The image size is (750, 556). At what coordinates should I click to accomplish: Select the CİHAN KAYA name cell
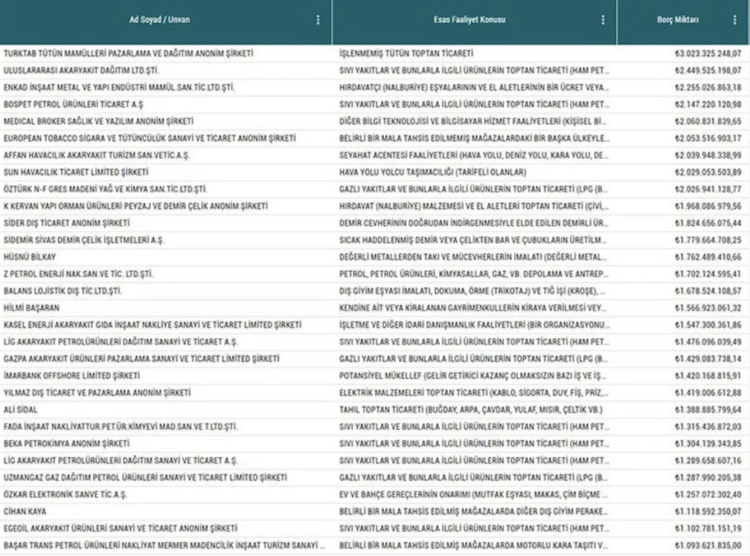pyautogui.click(x=25, y=512)
